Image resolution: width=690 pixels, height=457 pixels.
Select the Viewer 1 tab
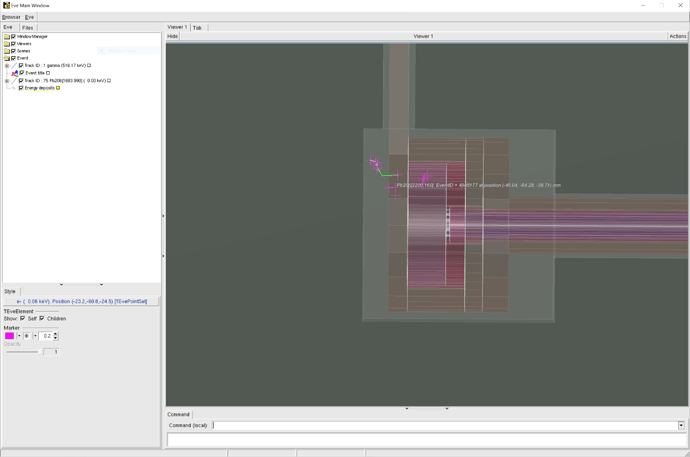pyautogui.click(x=177, y=27)
